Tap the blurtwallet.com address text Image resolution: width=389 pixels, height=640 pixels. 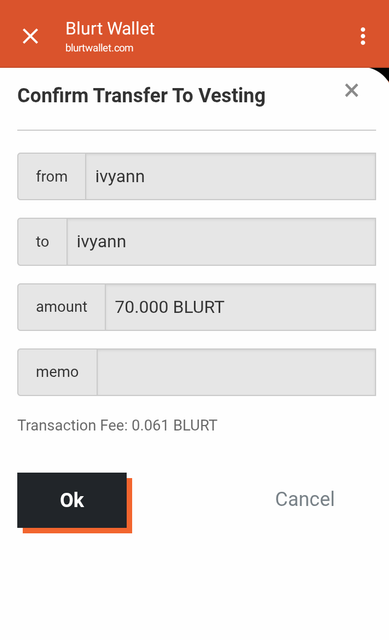tap(99, 48)
